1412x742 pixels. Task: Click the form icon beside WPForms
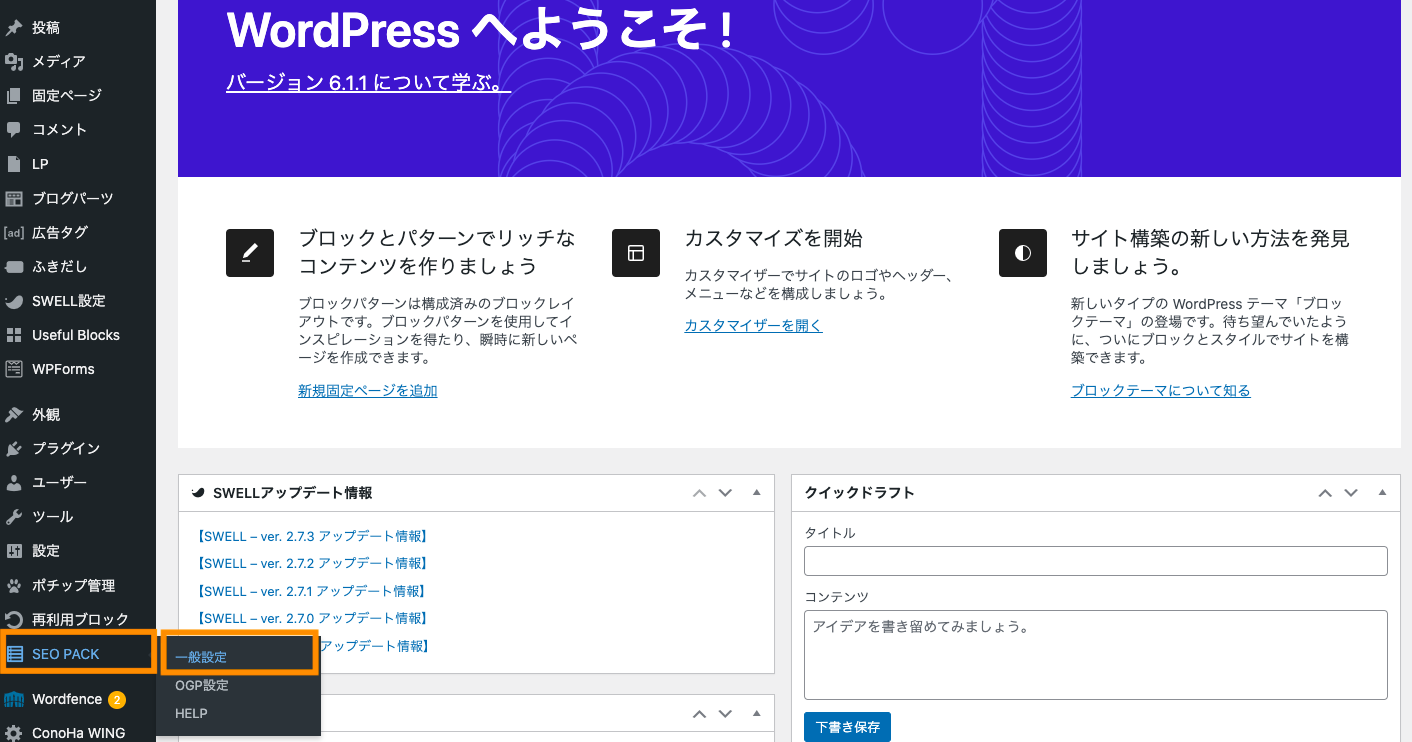pos(14,369)
